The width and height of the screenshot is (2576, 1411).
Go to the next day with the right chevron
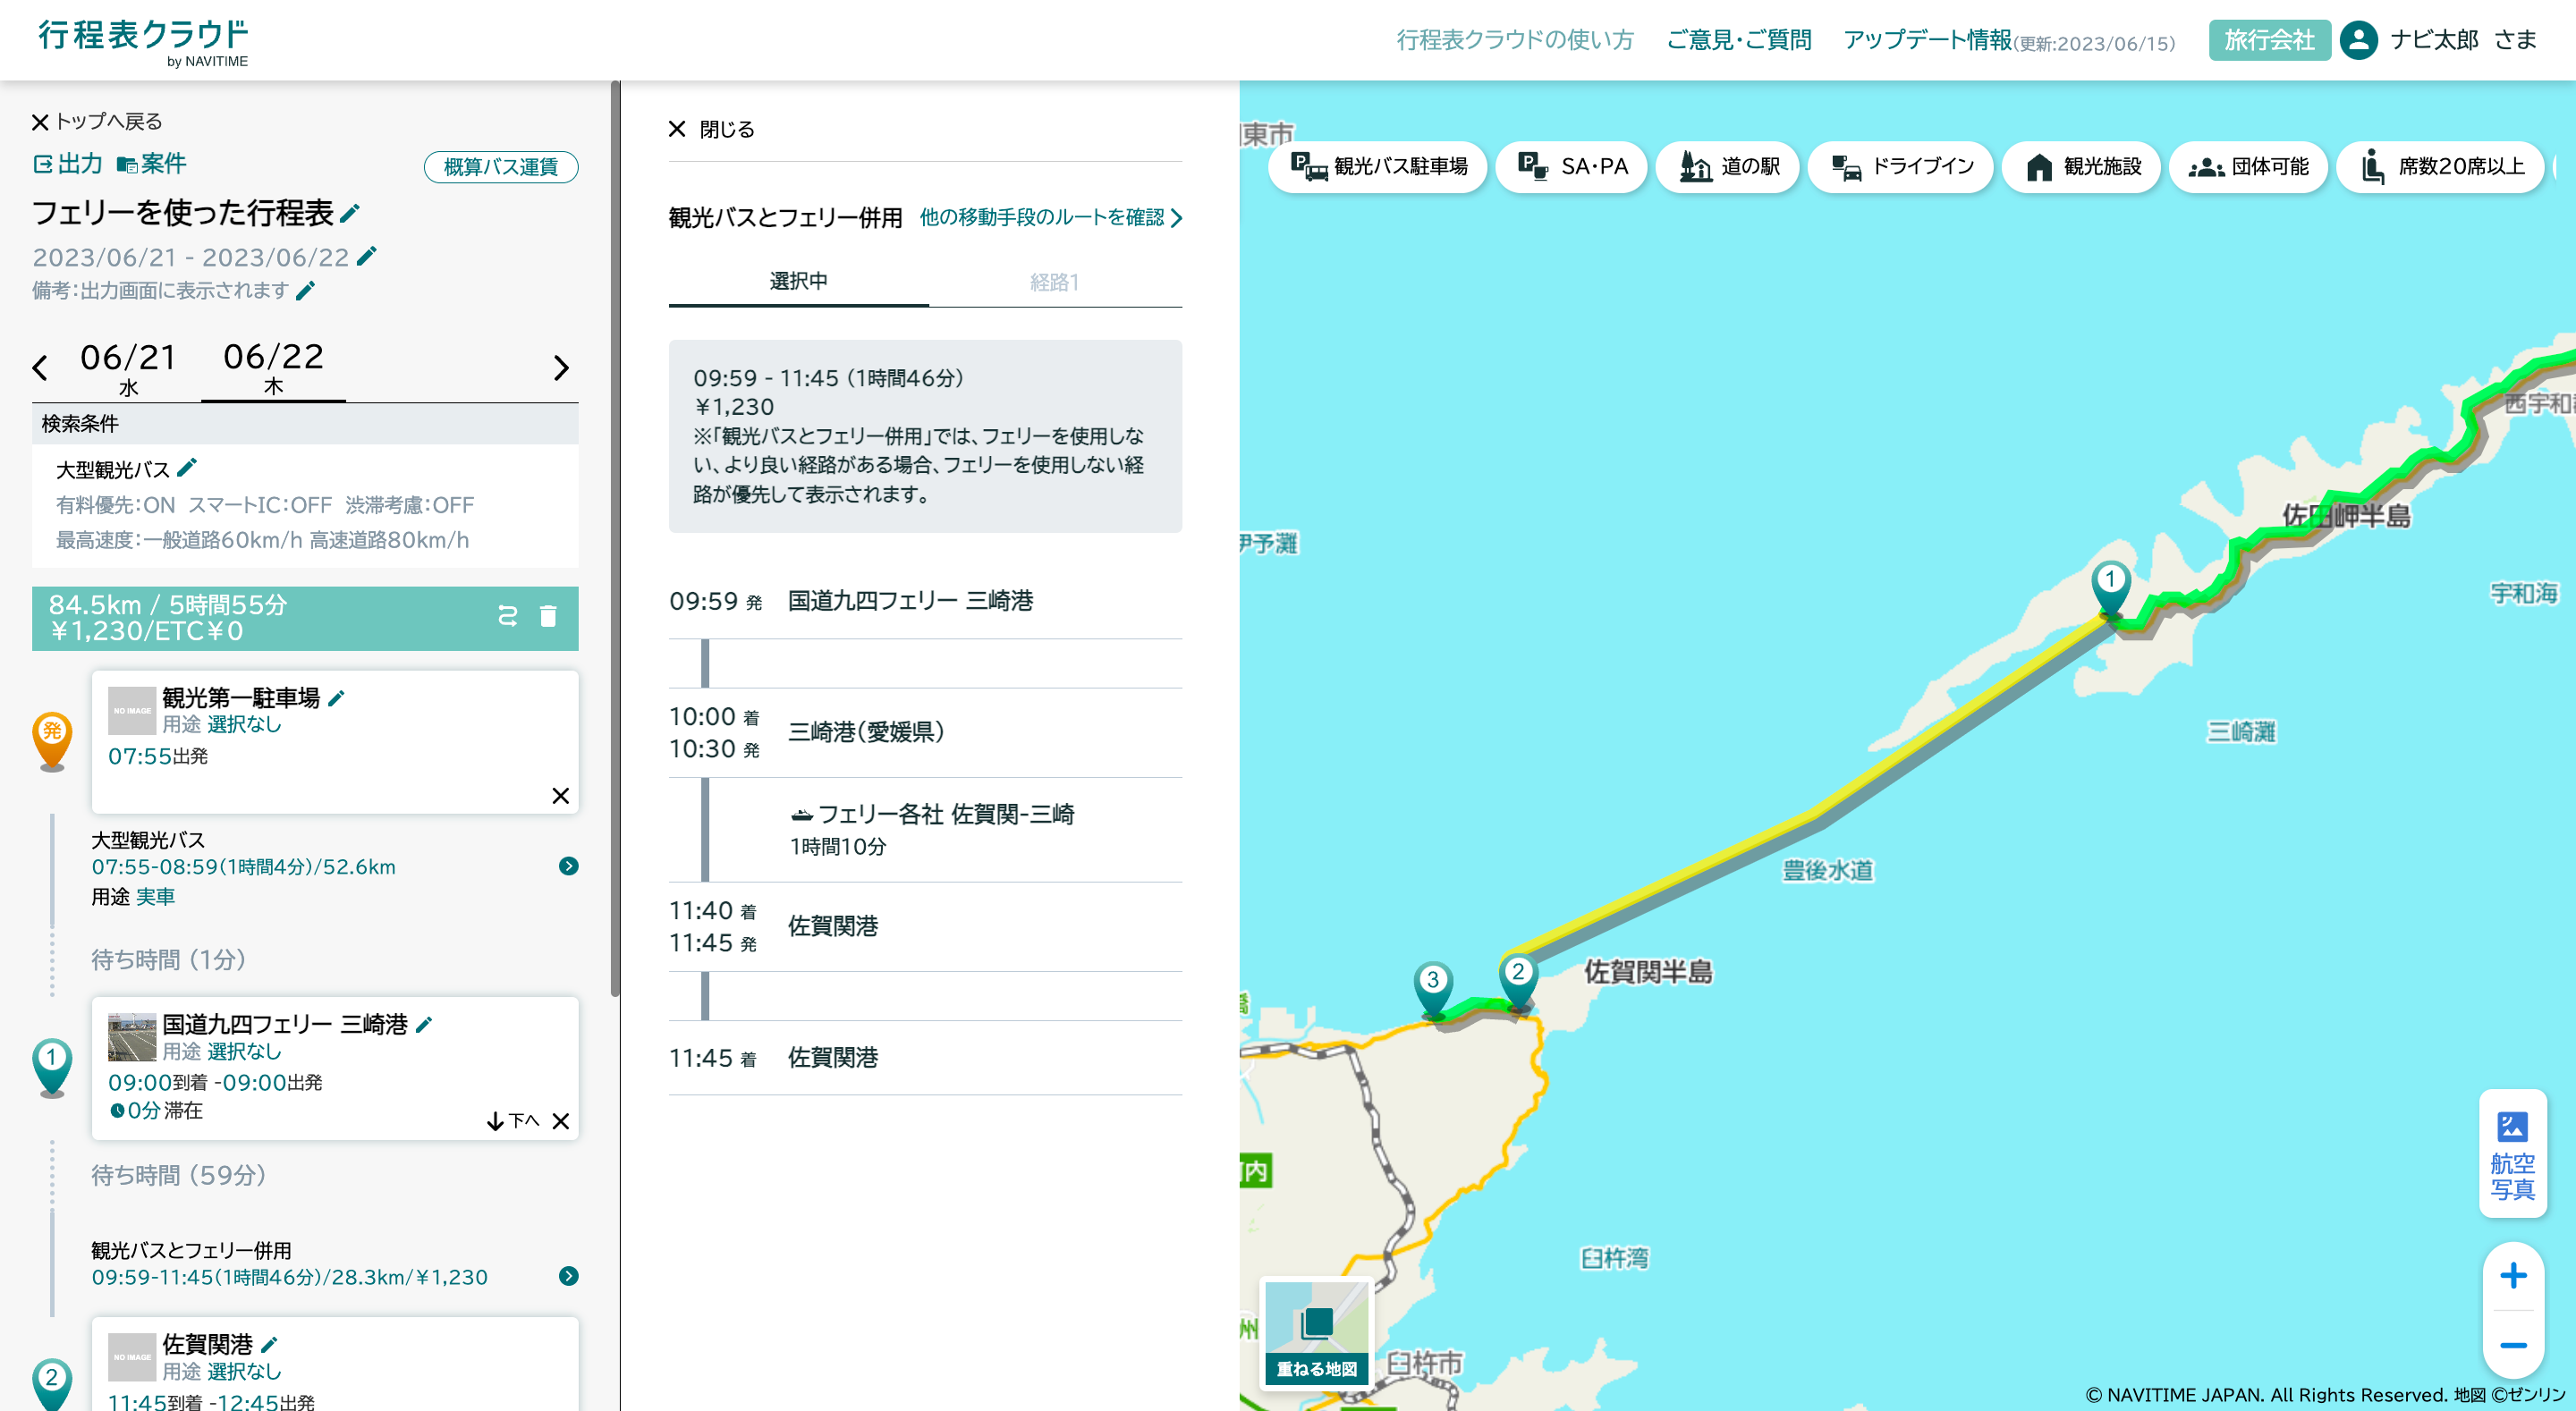click(561, 368)
